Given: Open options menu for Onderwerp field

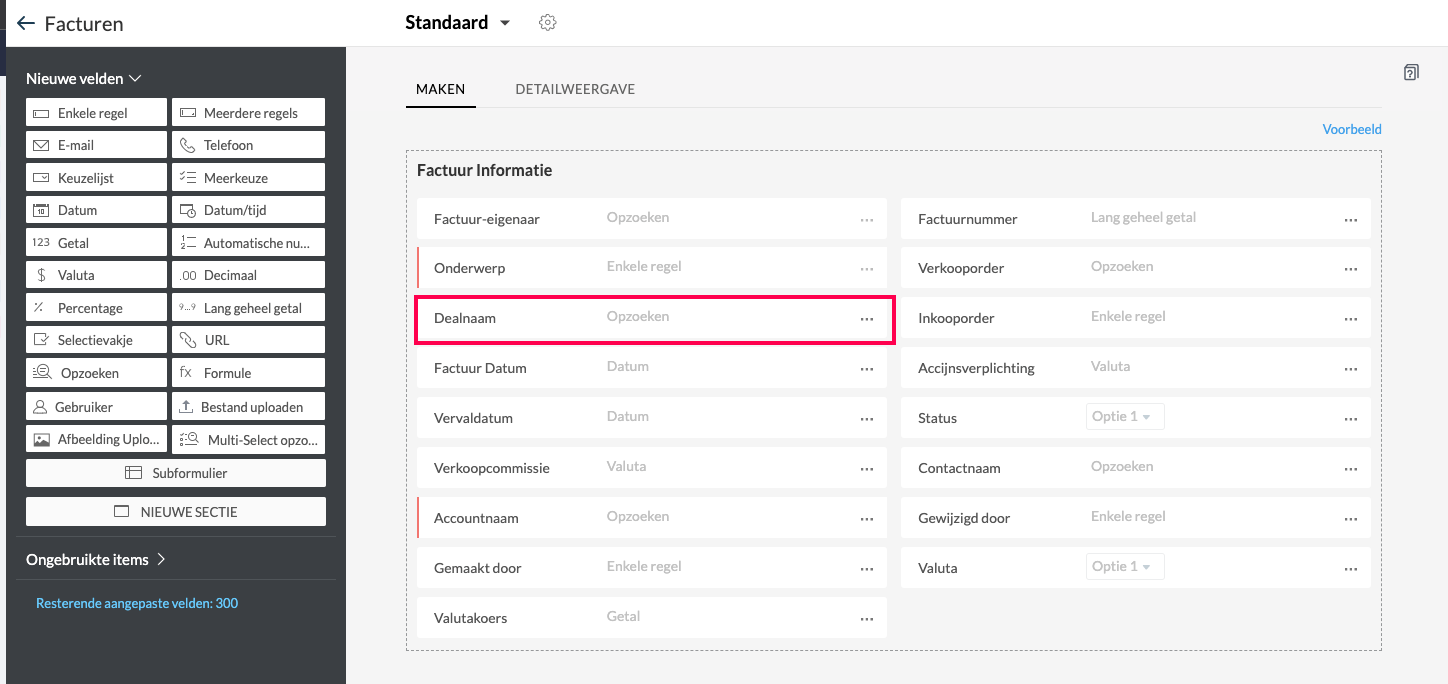Looking at the screenshot, I should point(866,269).
